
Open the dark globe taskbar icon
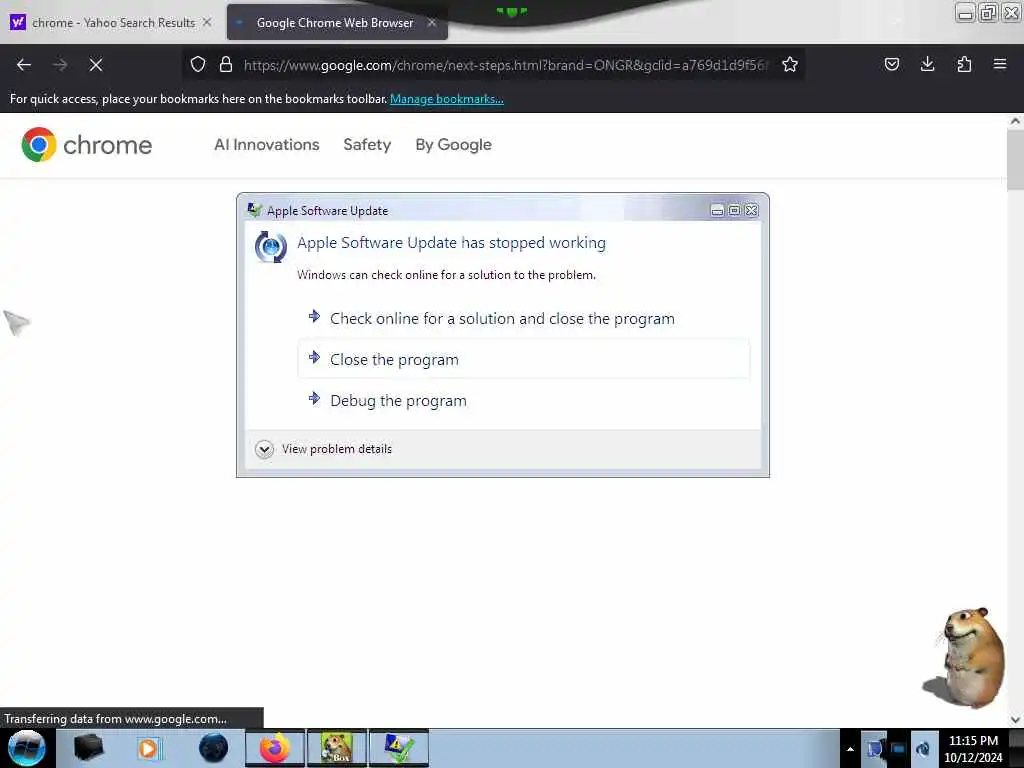click(213, 748)
